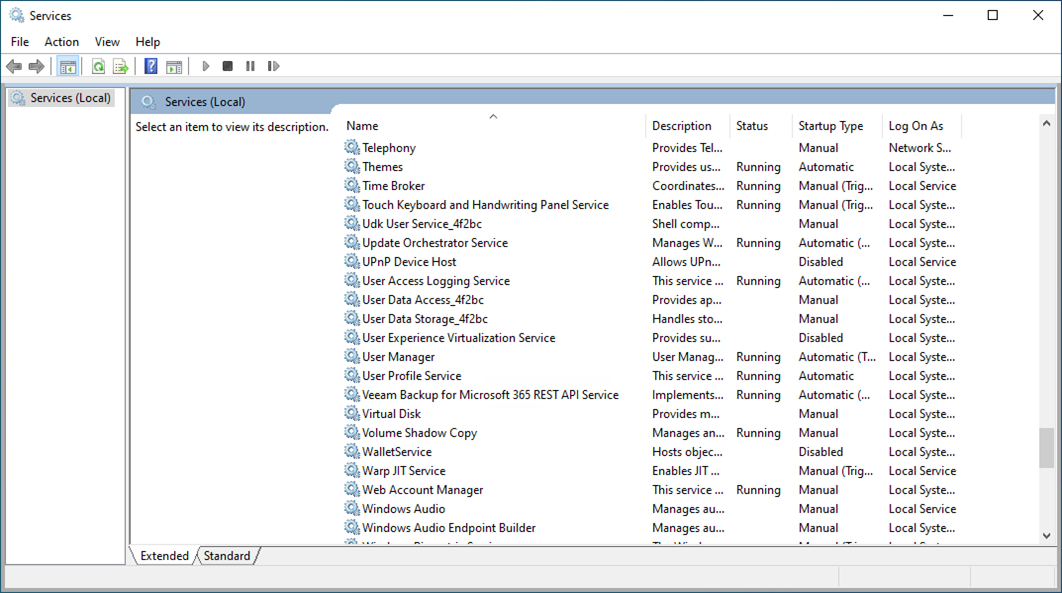This screenshot has width=1062, height=593.
Task: Click the scrollbar up arrow
Action: [1046, 124]
